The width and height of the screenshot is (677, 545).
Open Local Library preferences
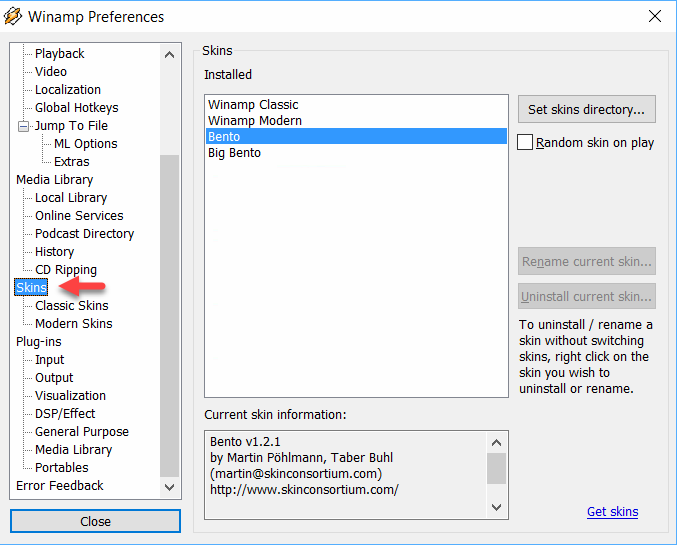(x=71, y=198)
